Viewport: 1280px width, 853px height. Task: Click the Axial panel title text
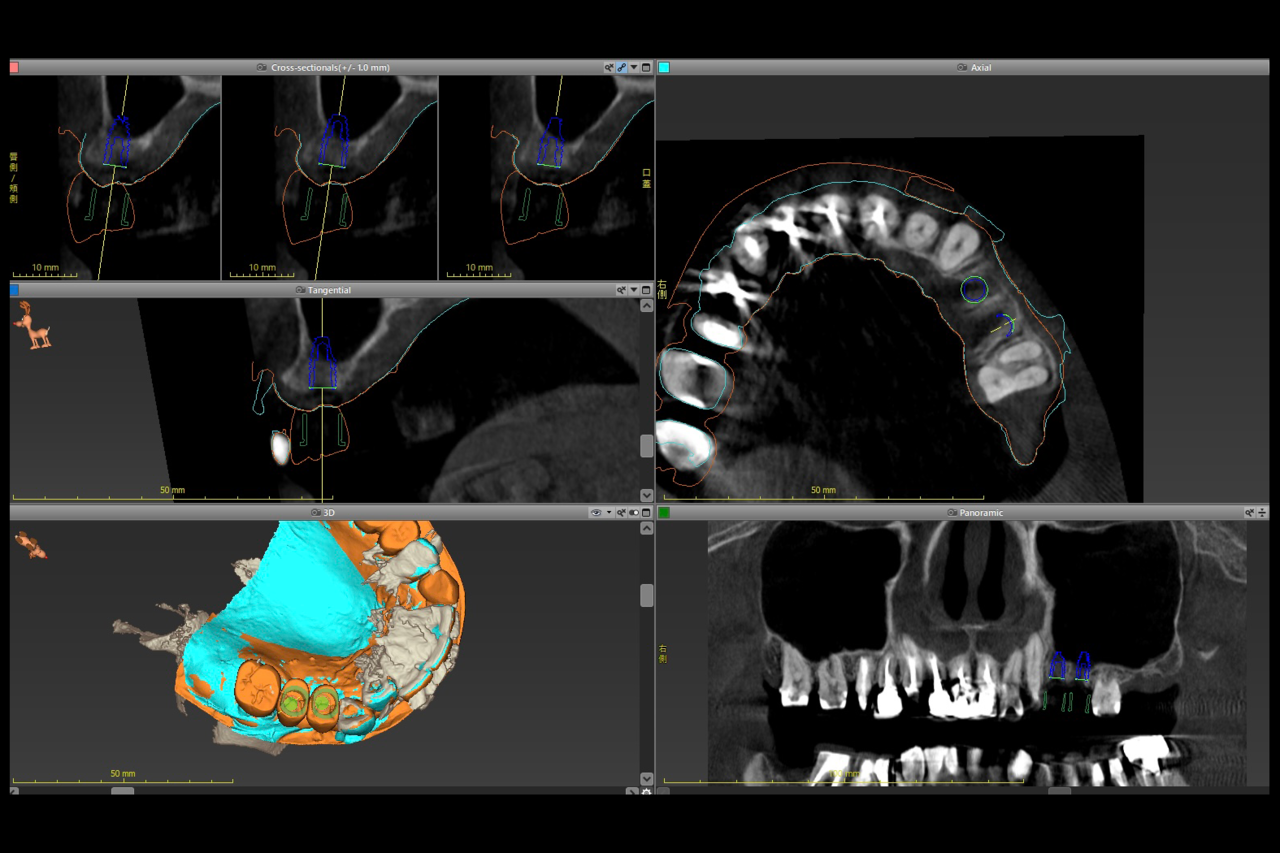981,68
